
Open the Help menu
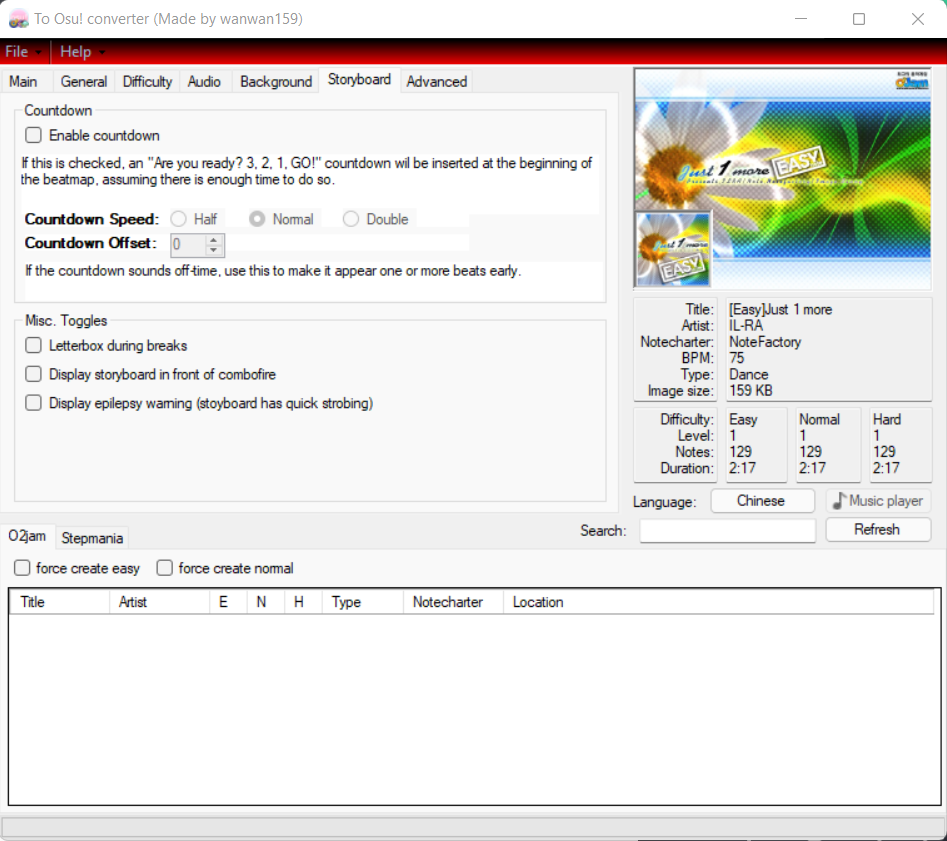pos(82,52)
